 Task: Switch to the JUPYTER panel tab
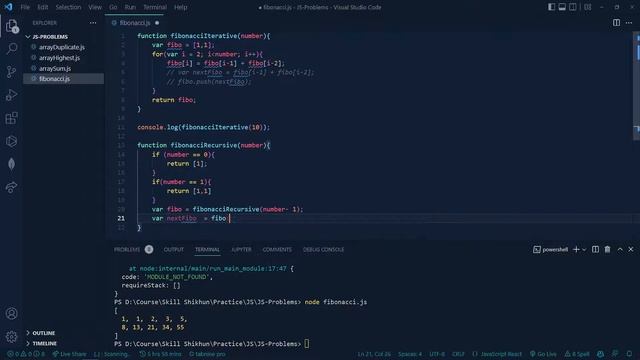(x=241, y=249)
